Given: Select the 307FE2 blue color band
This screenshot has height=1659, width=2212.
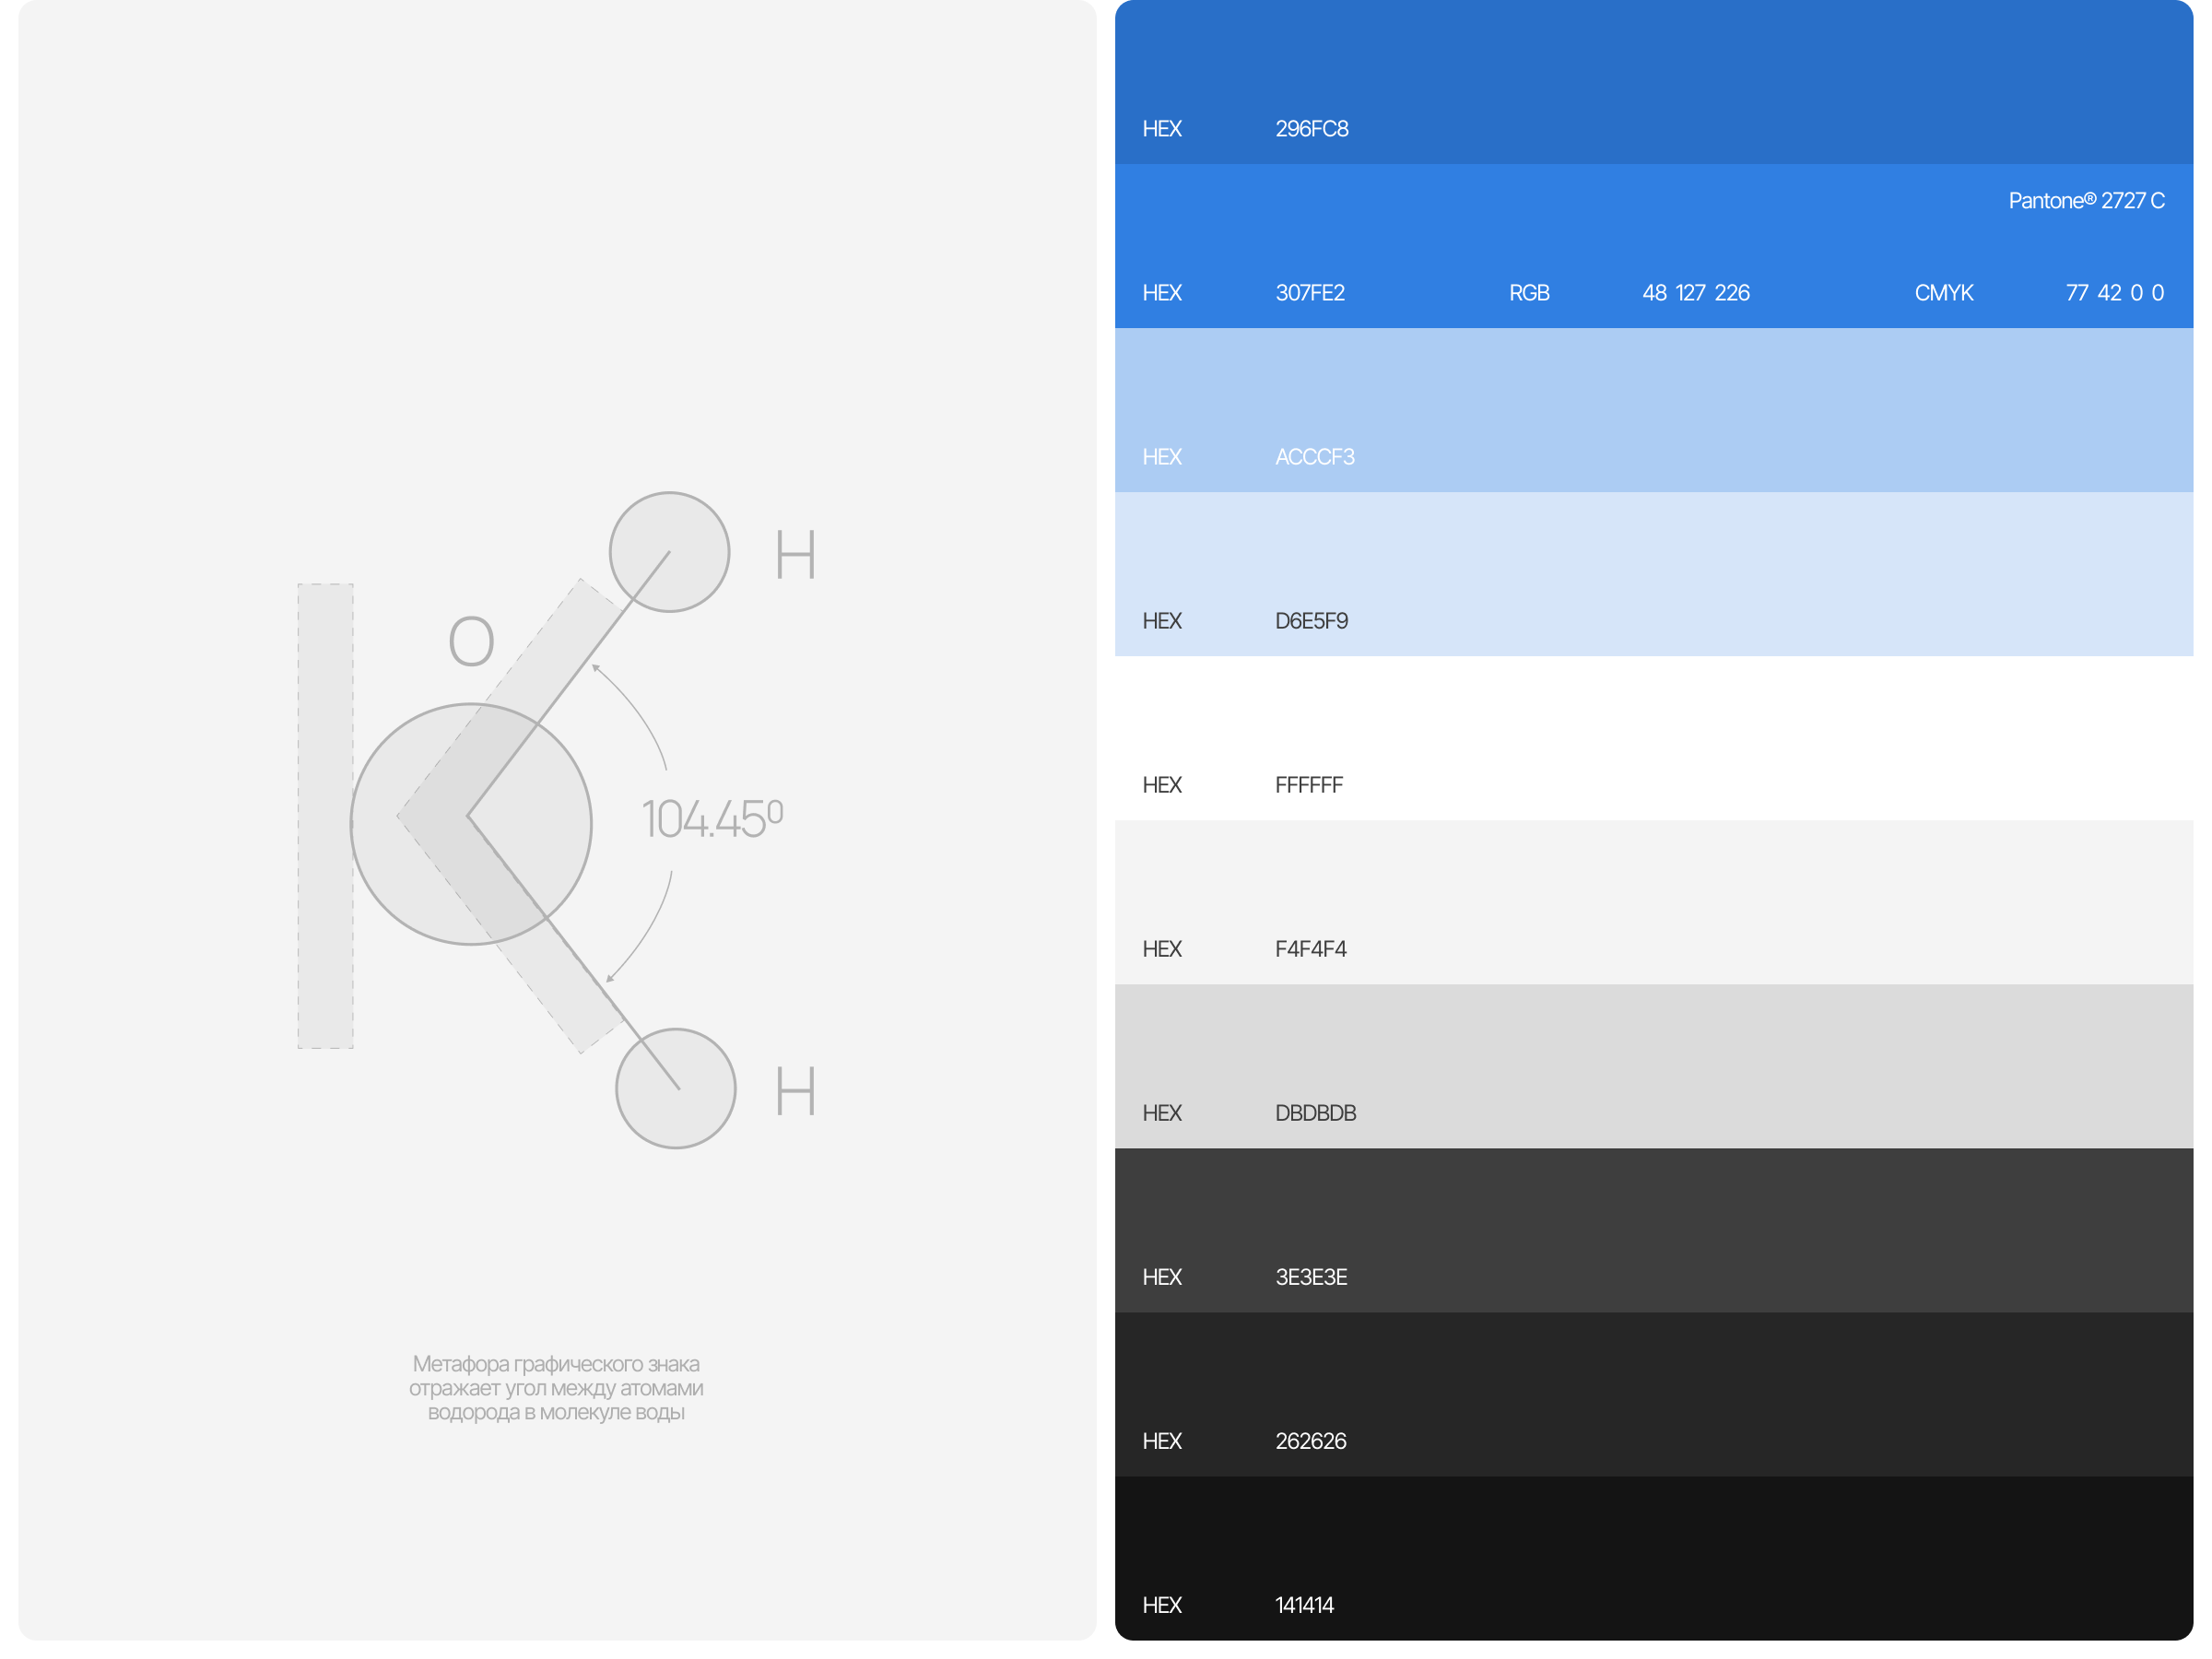Looking at the screenshot, I should [1653, 245].
